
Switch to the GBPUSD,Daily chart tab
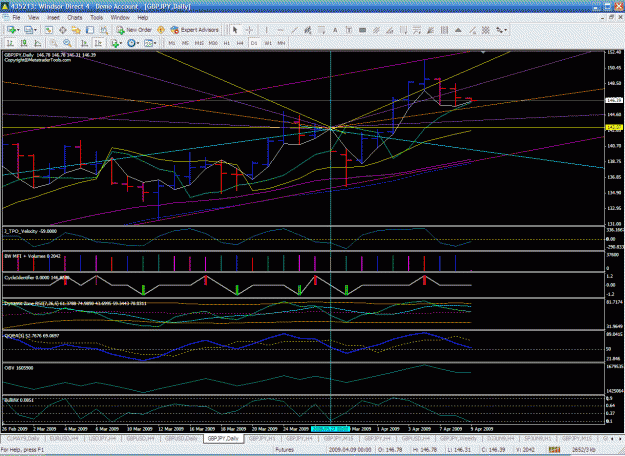181,438
